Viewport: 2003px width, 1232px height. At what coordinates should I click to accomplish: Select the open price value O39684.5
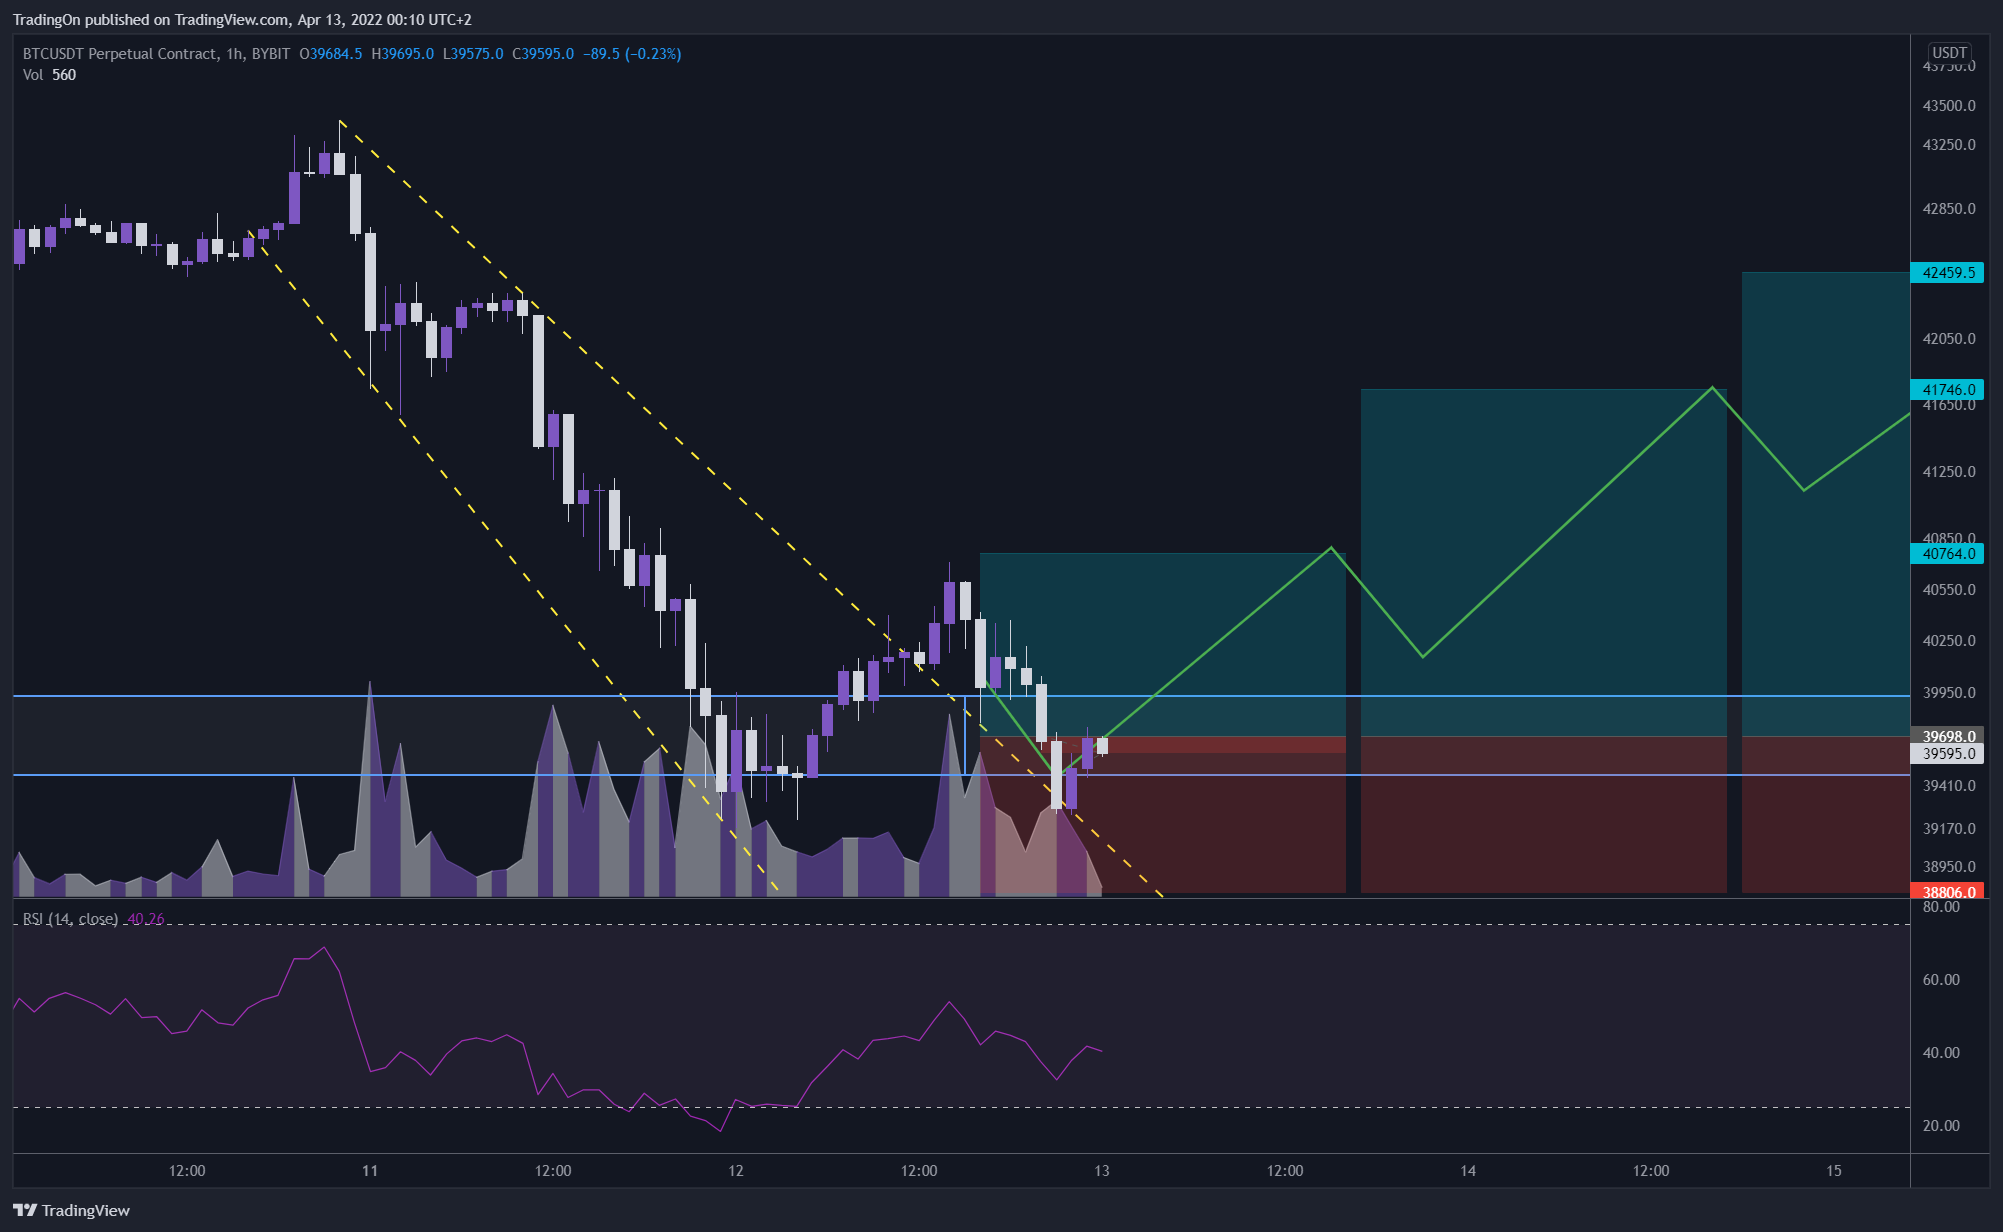click(x=331, y=54)
